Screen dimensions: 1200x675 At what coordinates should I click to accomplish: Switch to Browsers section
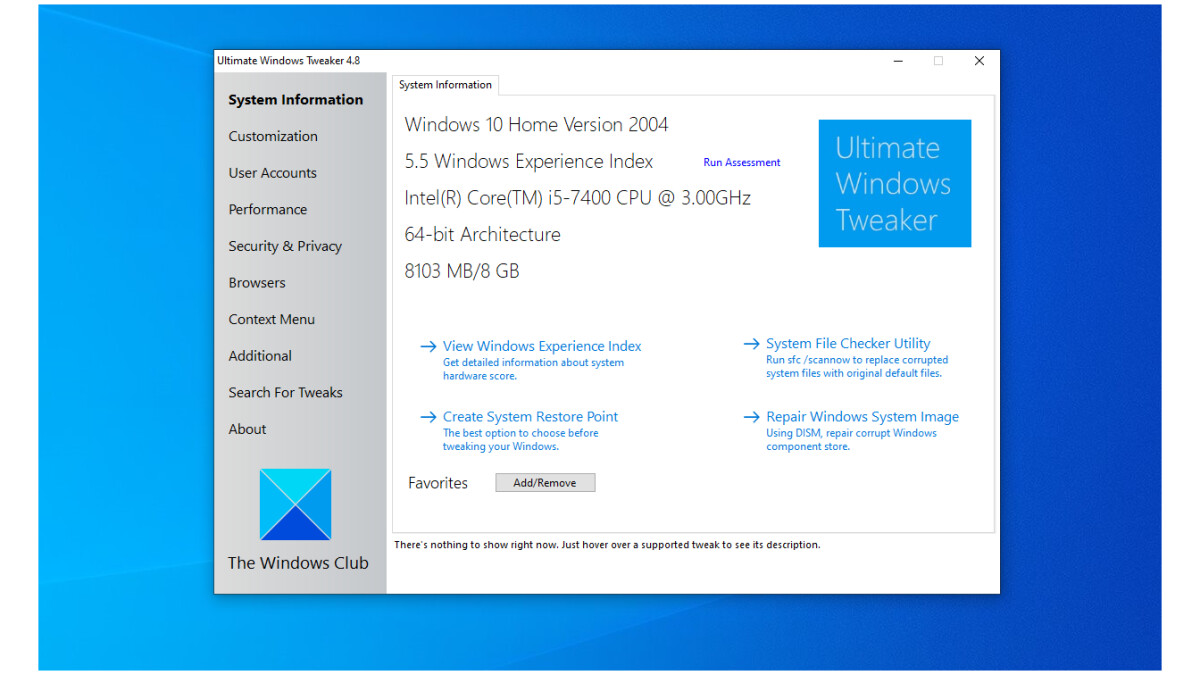[x=257, y=283]
